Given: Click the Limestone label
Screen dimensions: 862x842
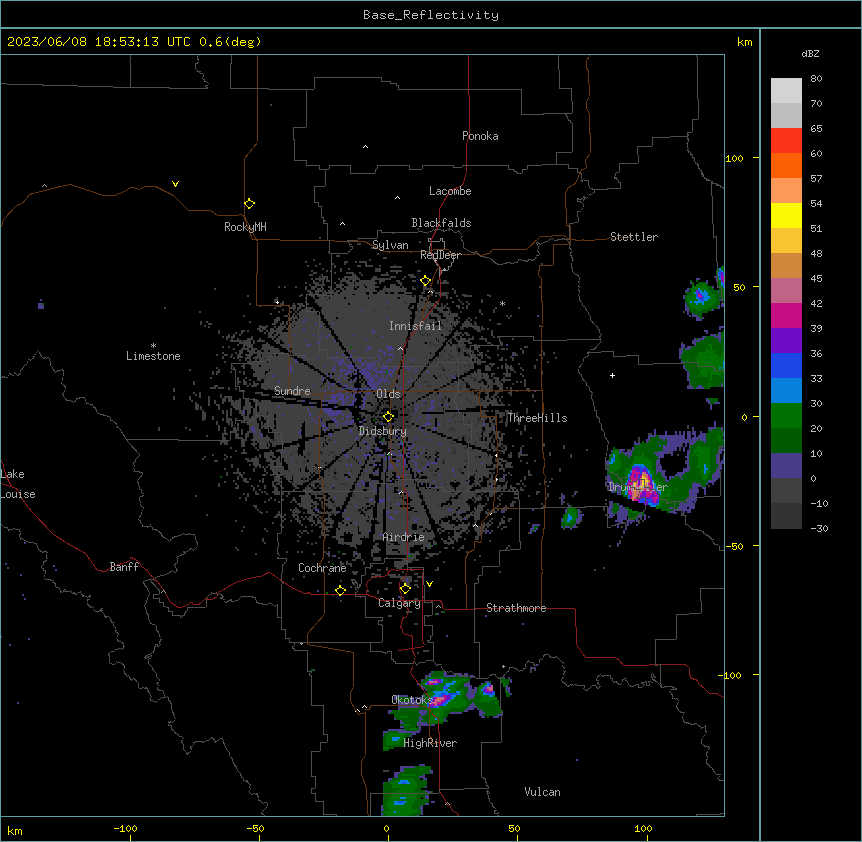Looking at the screenshot, I should click(x=153, y=356).
